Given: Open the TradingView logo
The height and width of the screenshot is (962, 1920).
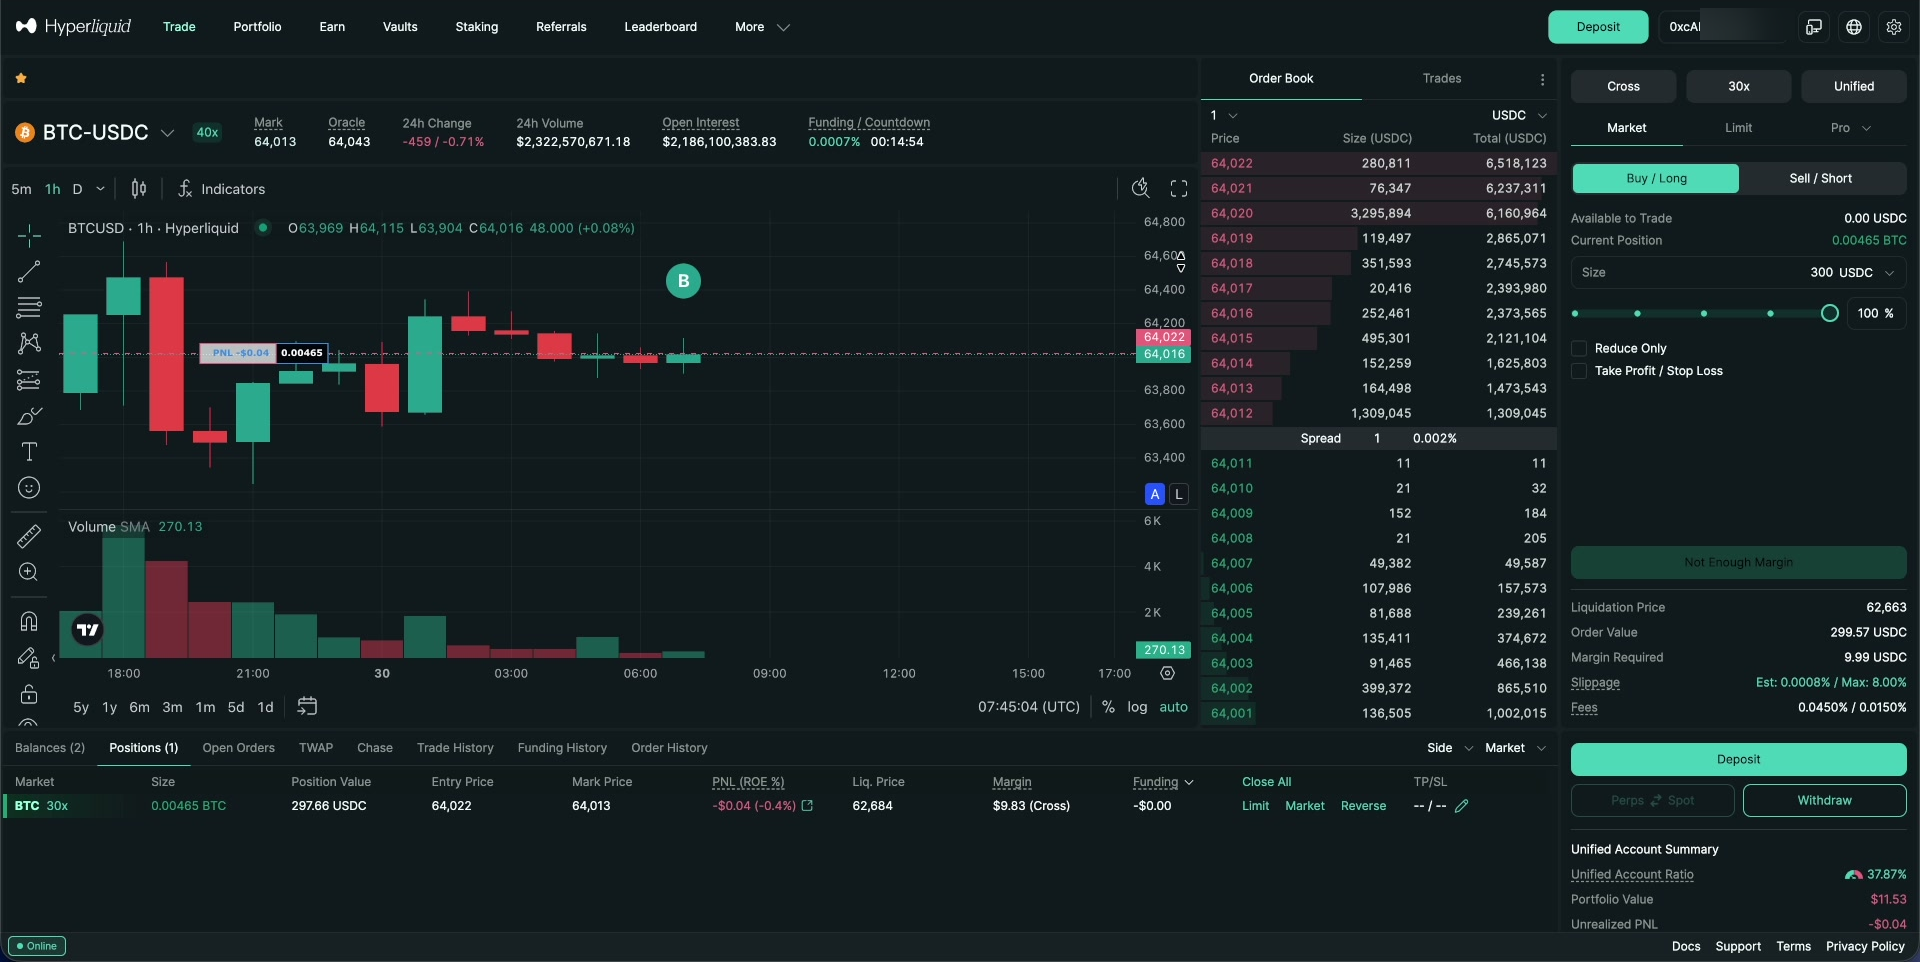Looking at the screenshot, I should [x=88, y=629].
